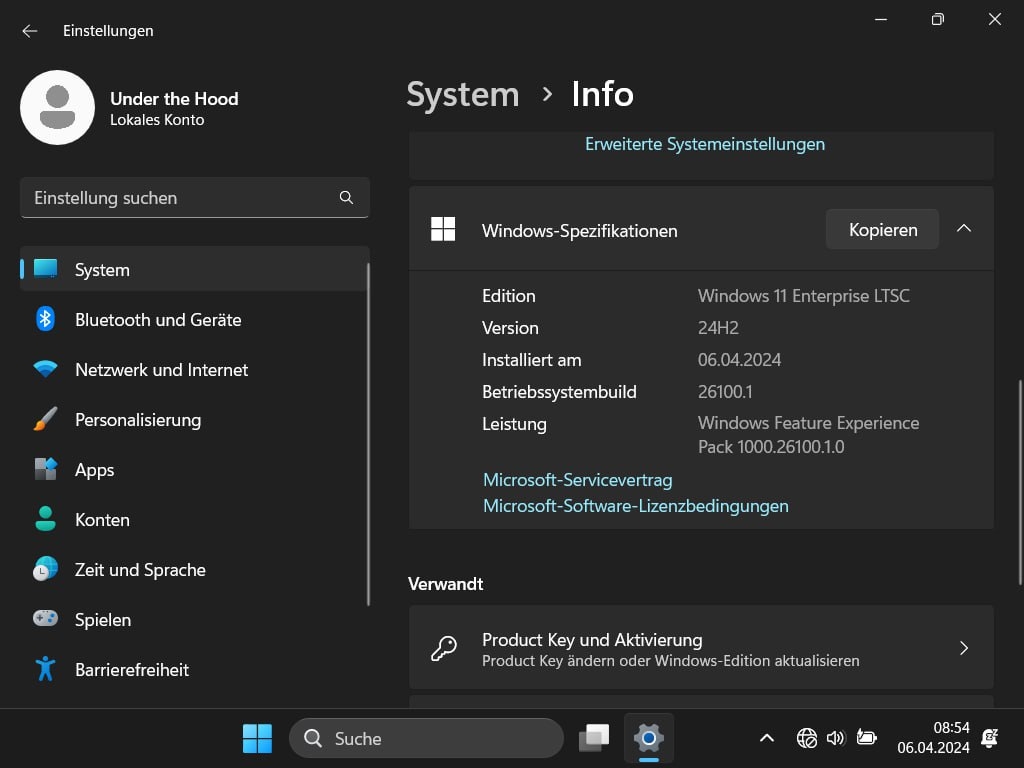Click the Konten person icon
Screen dimensions: 1024x768
pyautogui.click(x=45, y=519)
